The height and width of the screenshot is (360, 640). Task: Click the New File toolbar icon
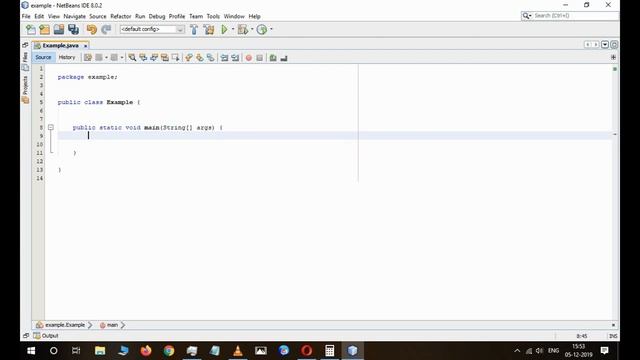pyautogui.click(x=31, y=29)
